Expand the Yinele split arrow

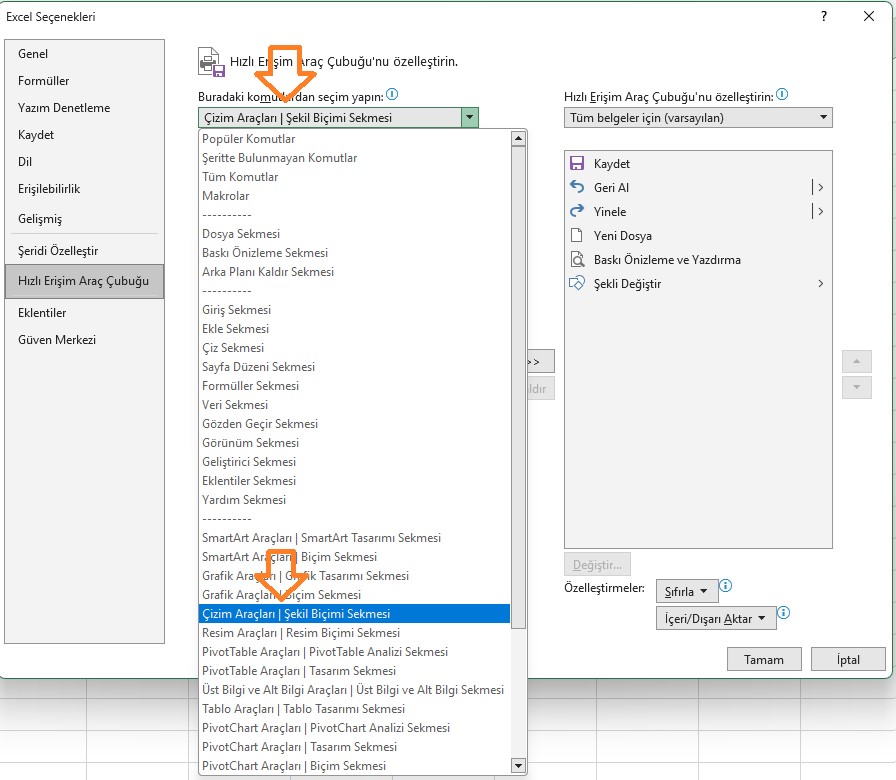click(821, 211)
